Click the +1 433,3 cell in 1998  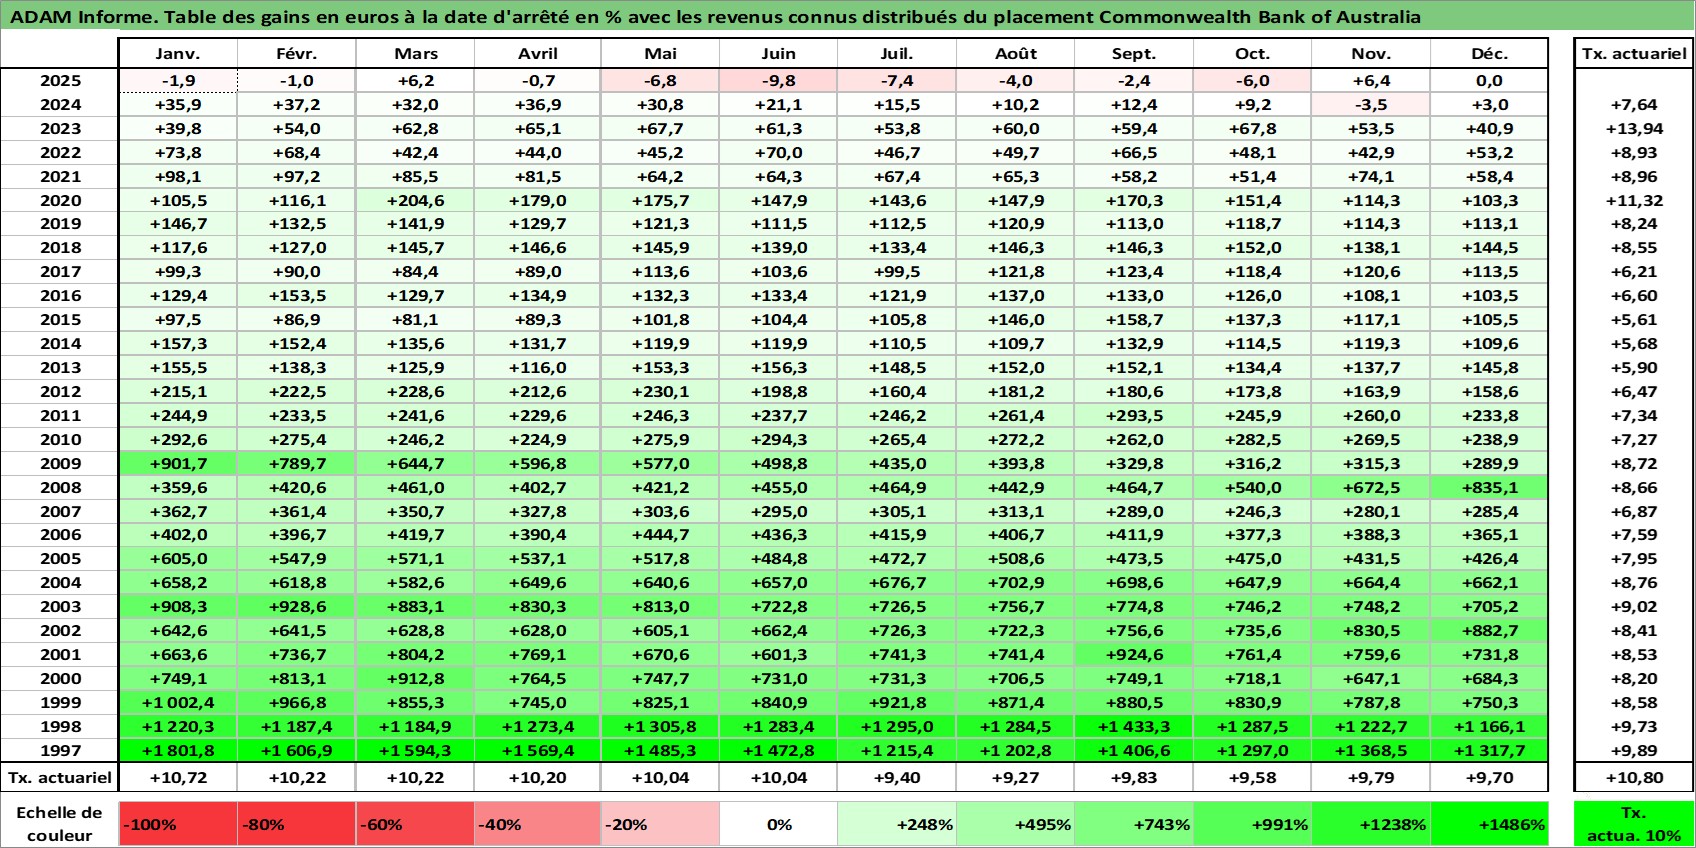(1133, 726)
